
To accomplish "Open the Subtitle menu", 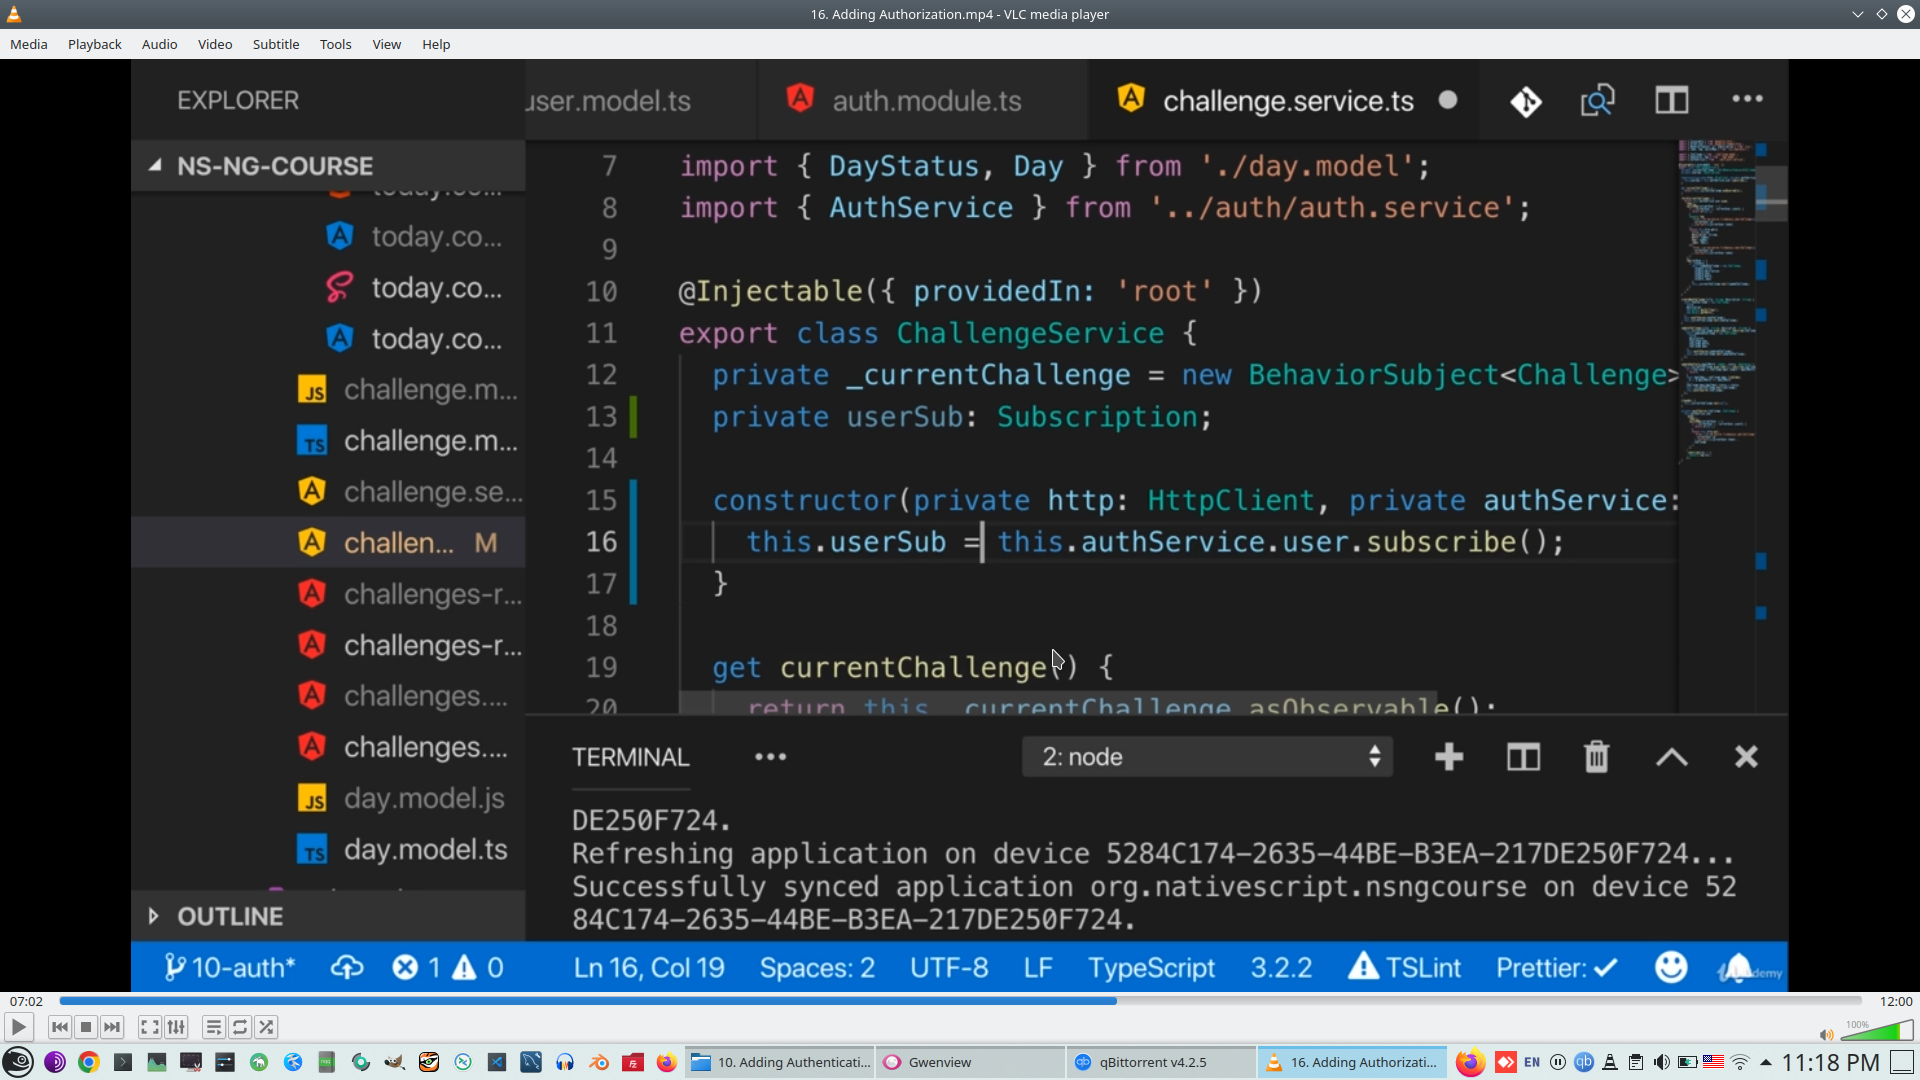I will pyautogui.click(x=275, y=44).
